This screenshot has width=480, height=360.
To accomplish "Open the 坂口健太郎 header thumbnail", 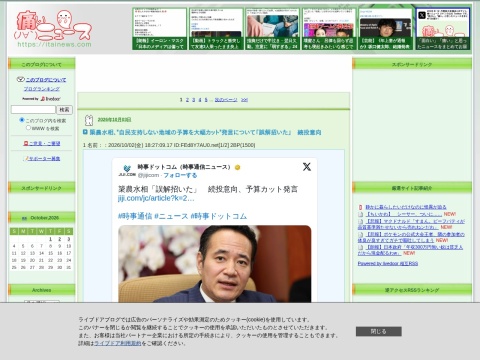I will pos(385,29).
